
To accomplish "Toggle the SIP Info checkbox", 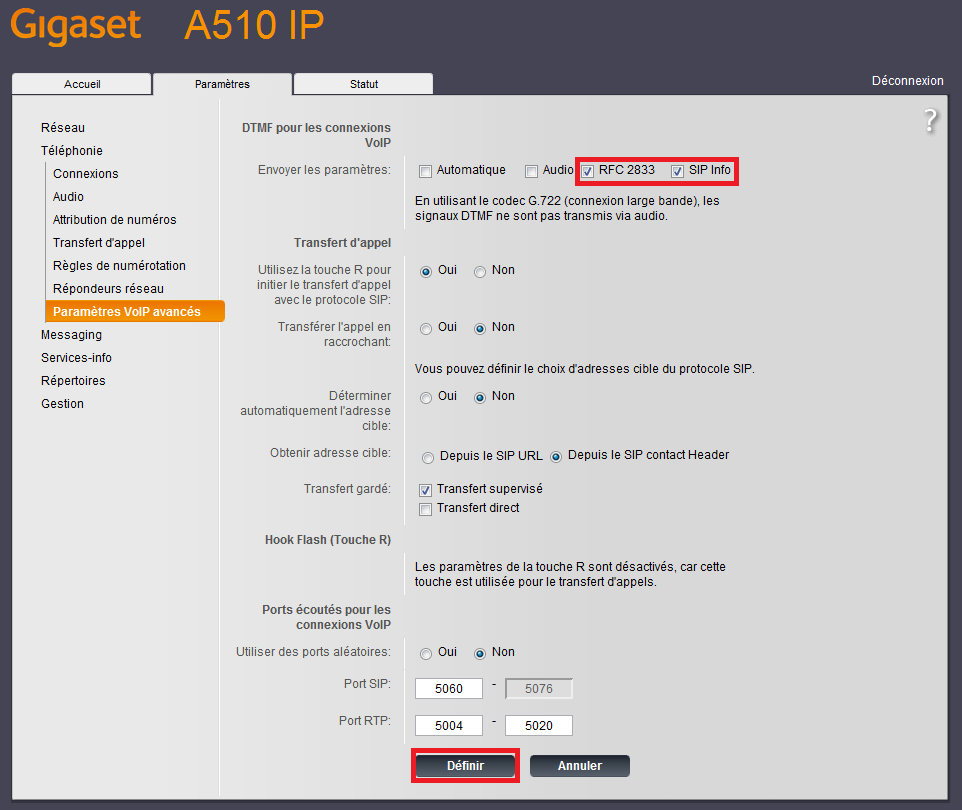I will click(x=677, y=171).
